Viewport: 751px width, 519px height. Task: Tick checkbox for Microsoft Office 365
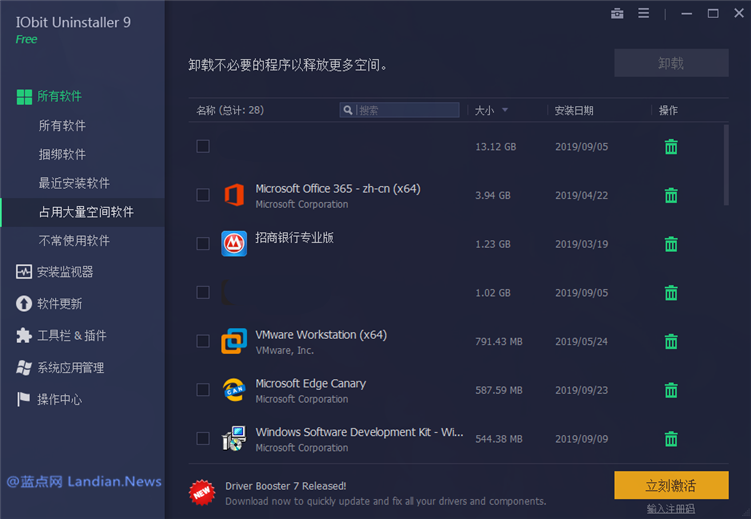click(x=203, y=195)
